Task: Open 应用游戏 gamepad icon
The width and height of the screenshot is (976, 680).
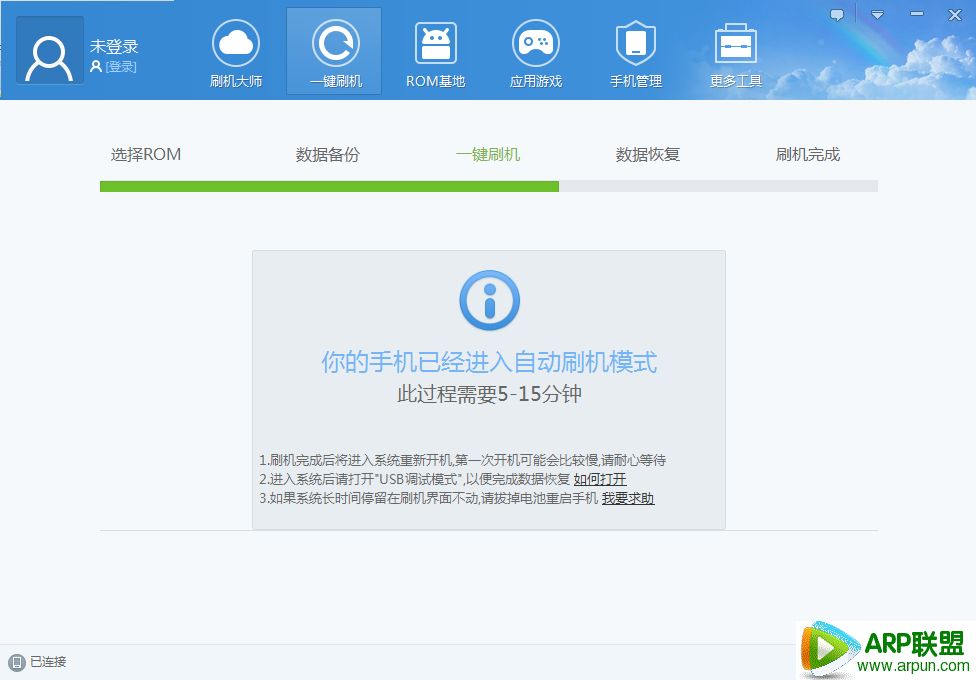Action: [535, 44]
